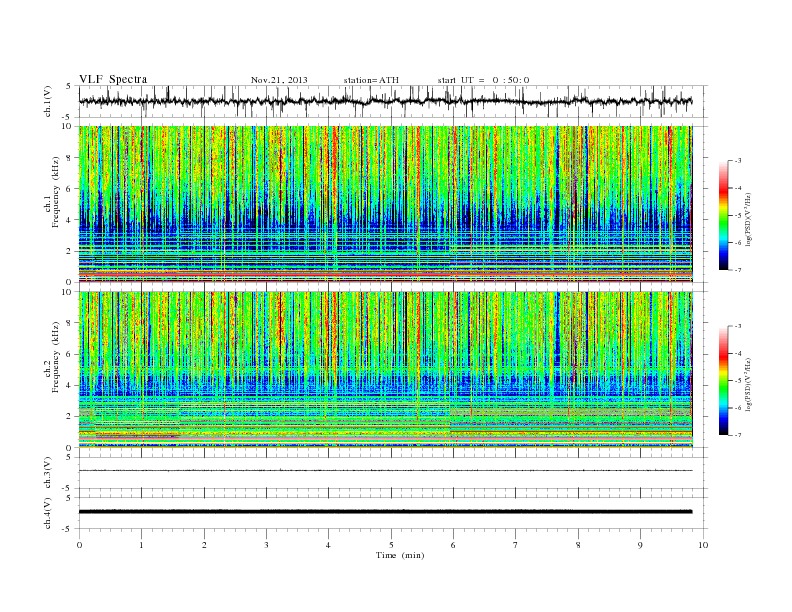
Task: Click the time axis tick label "1"
Action: 141,545
